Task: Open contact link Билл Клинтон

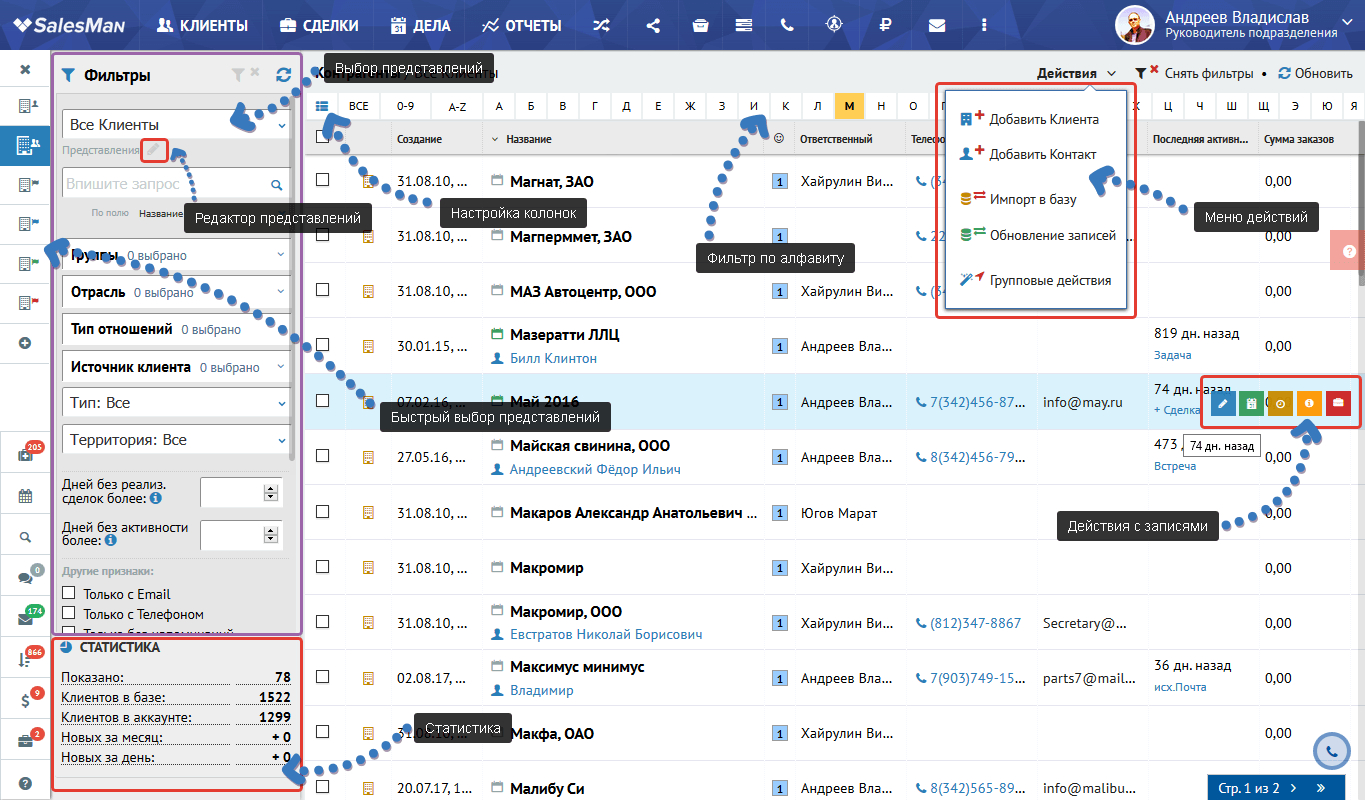Action: coord(553,358)
